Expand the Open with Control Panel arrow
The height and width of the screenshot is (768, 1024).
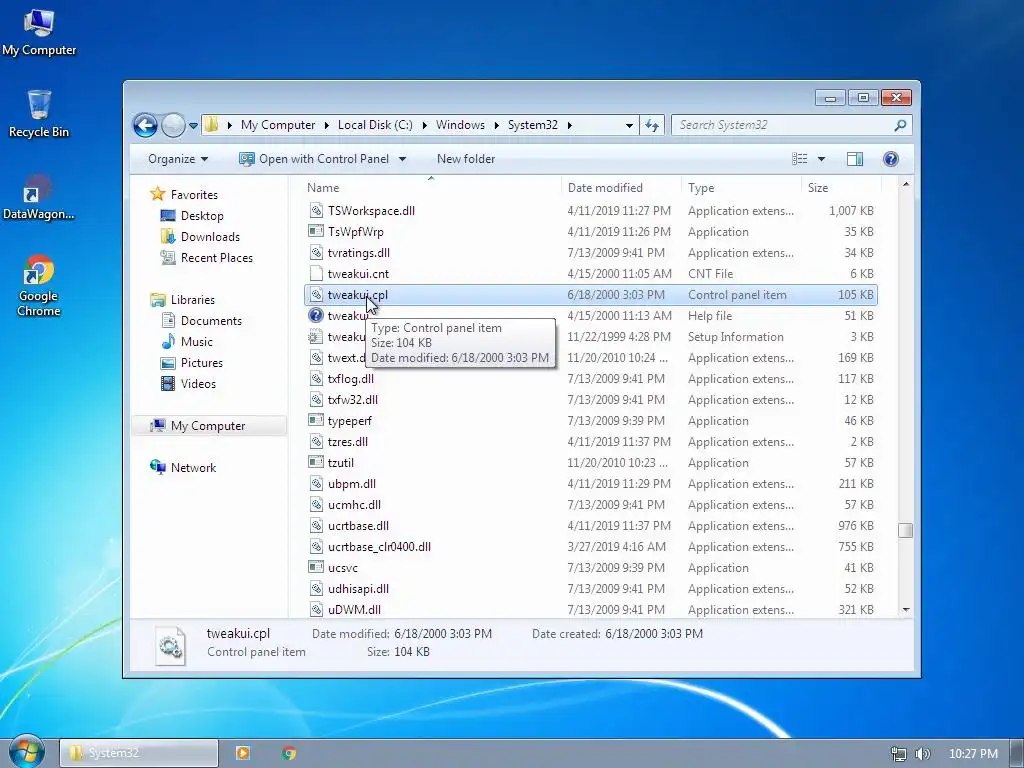tap(402, 159)
